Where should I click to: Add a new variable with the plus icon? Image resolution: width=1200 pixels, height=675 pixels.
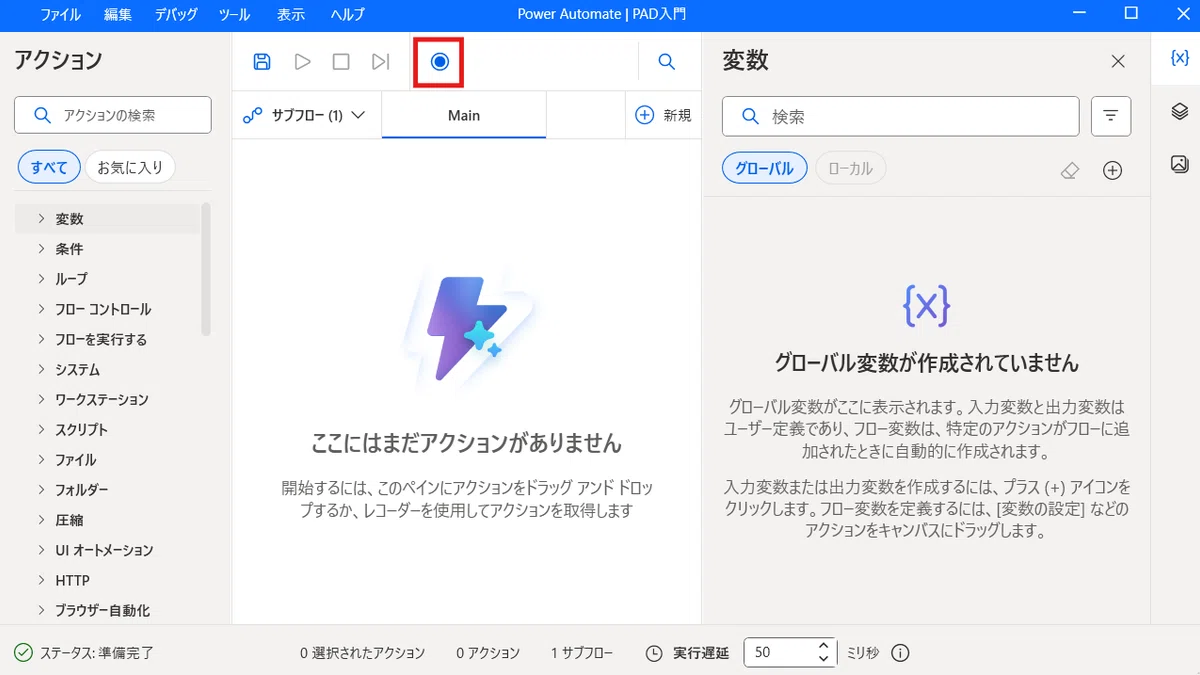pos(1112,171)
